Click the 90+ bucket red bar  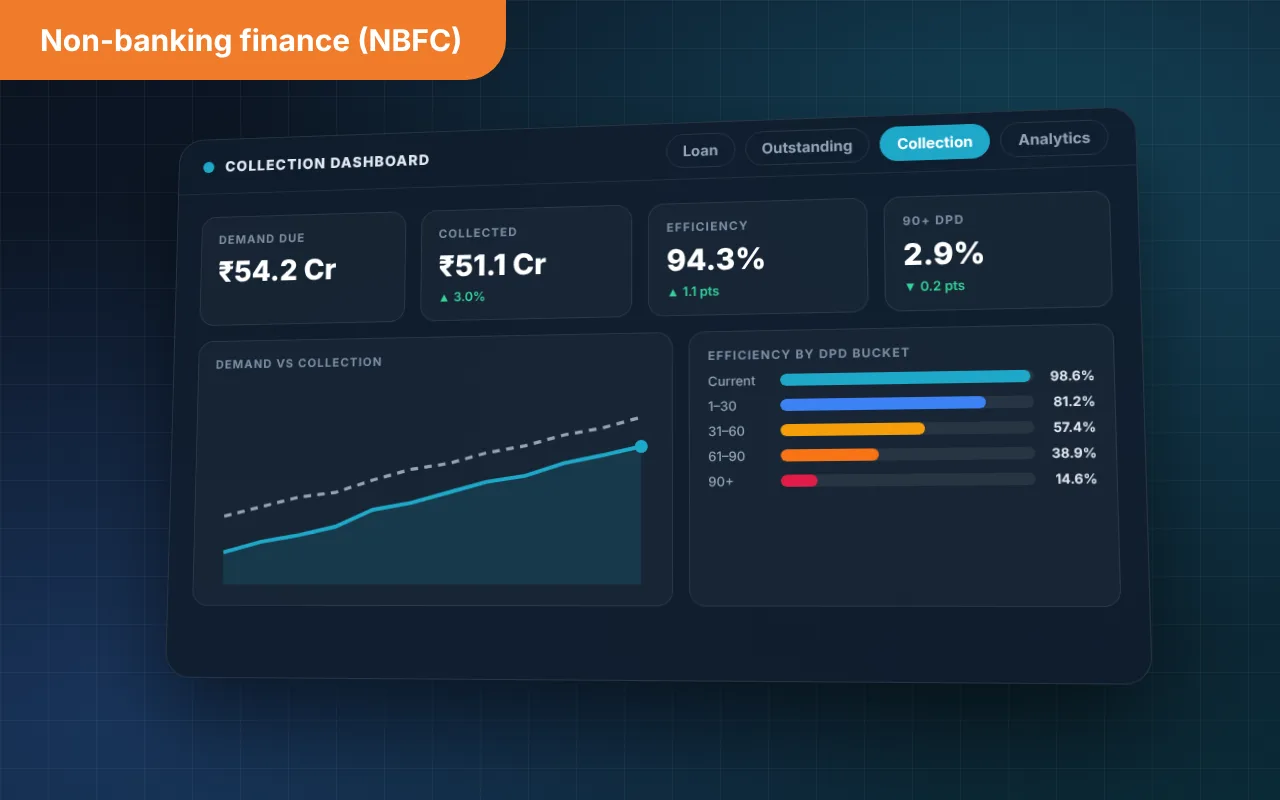pos(799,481)
